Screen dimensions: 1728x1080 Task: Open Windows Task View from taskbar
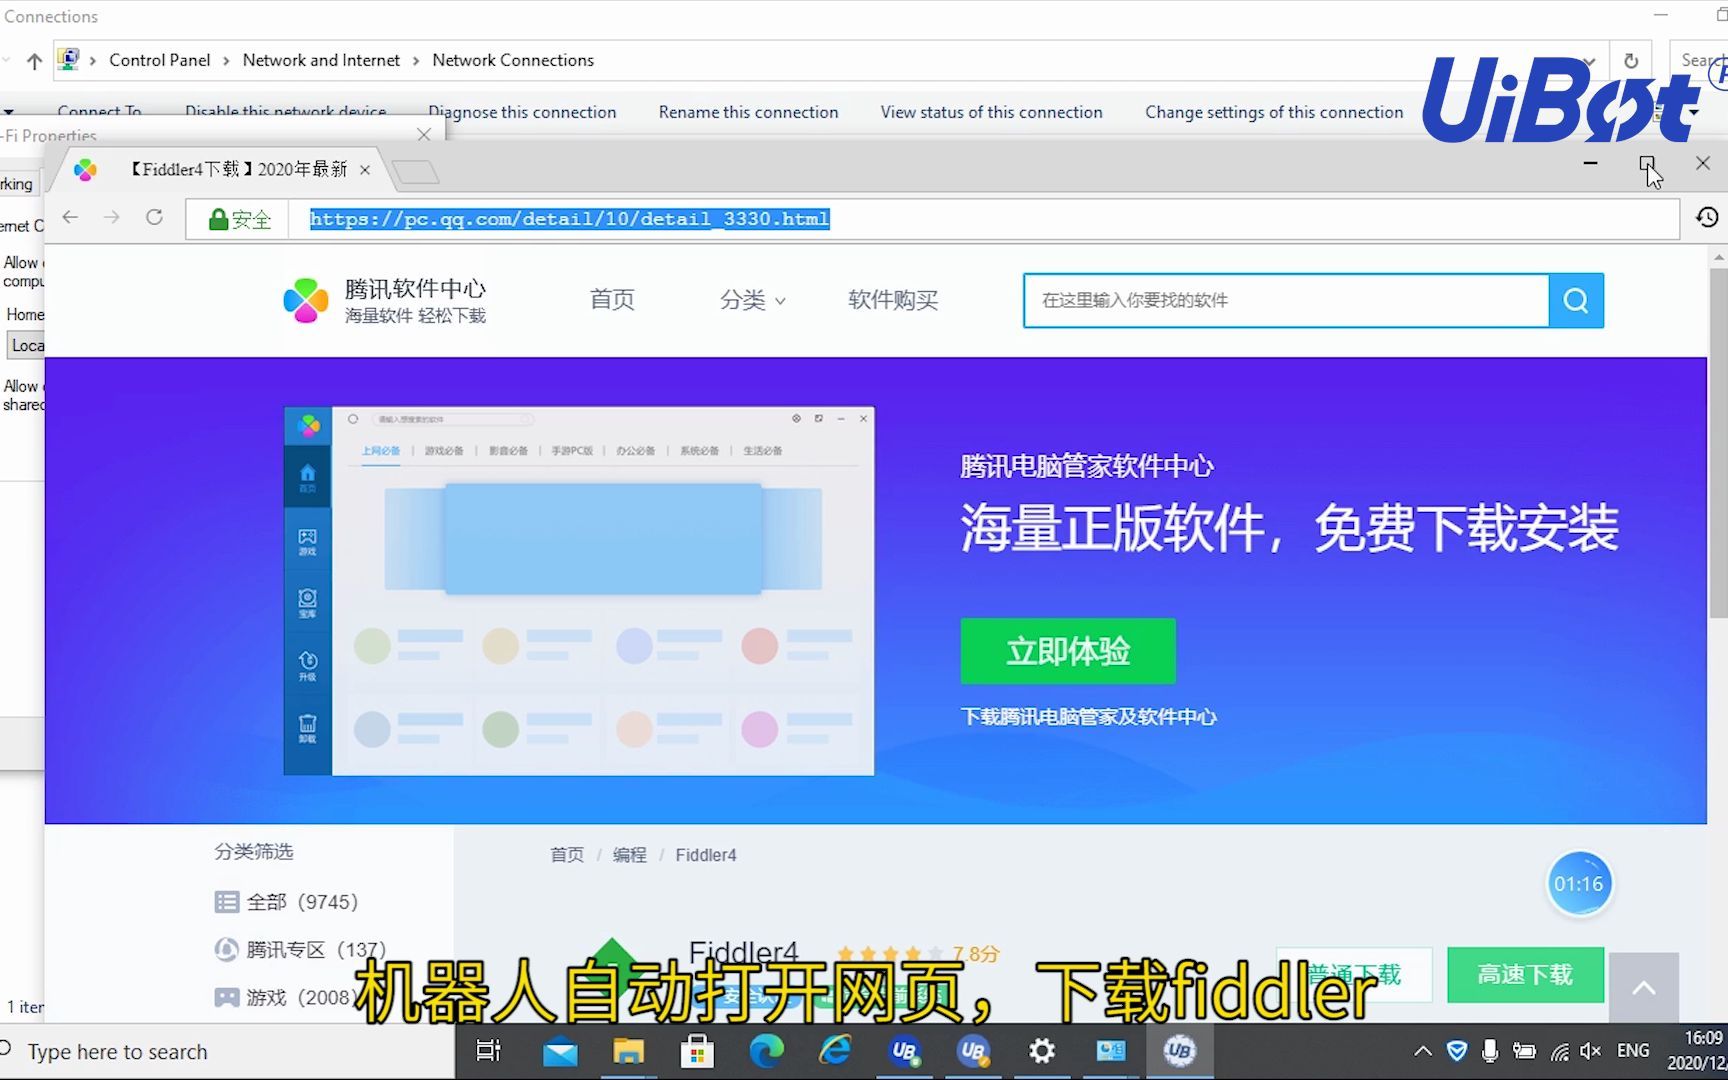488,1051
